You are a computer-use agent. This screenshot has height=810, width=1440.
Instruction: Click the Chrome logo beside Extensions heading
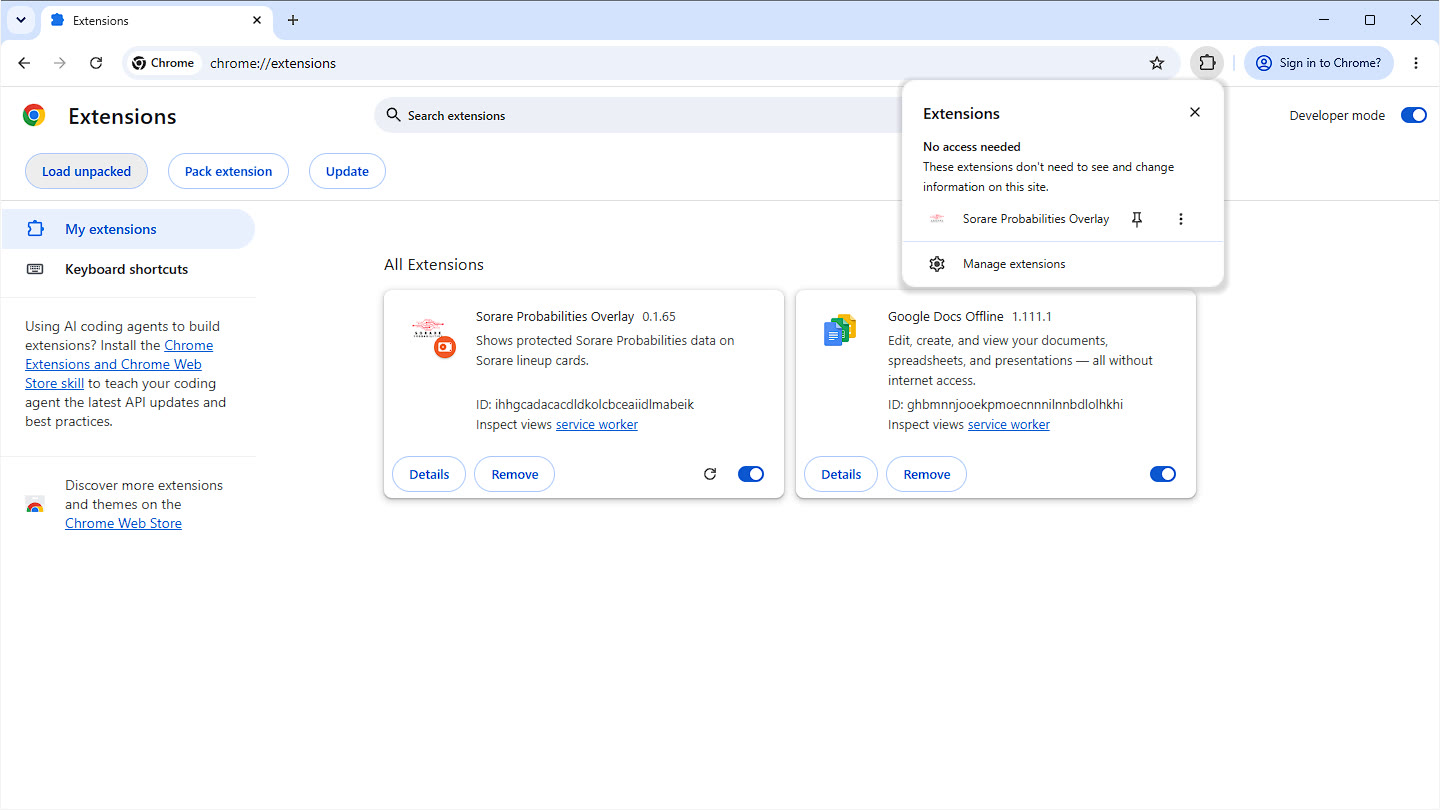tap(34, 116)
